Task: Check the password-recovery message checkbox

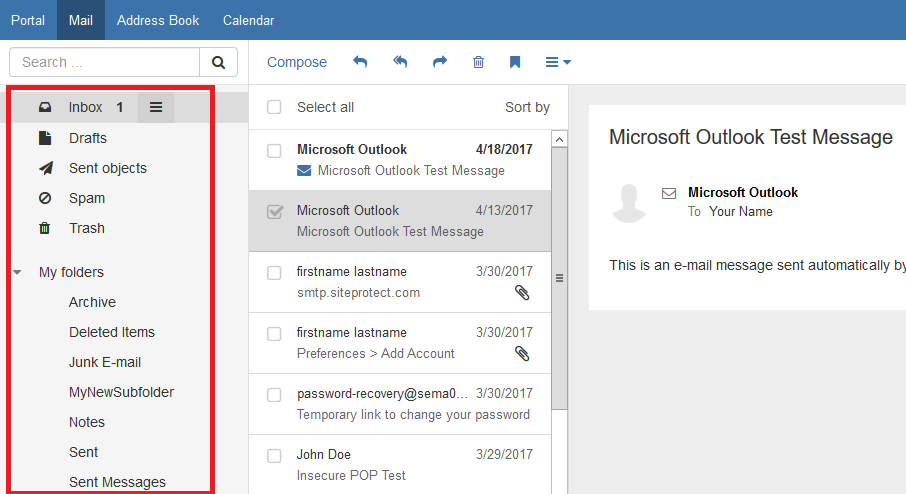Action: 274,395
